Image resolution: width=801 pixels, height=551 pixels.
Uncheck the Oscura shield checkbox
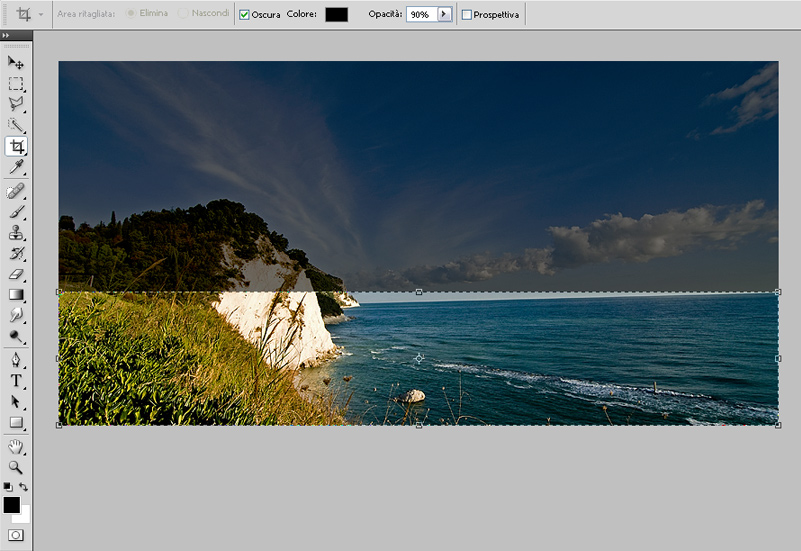[x=244, y=15]
